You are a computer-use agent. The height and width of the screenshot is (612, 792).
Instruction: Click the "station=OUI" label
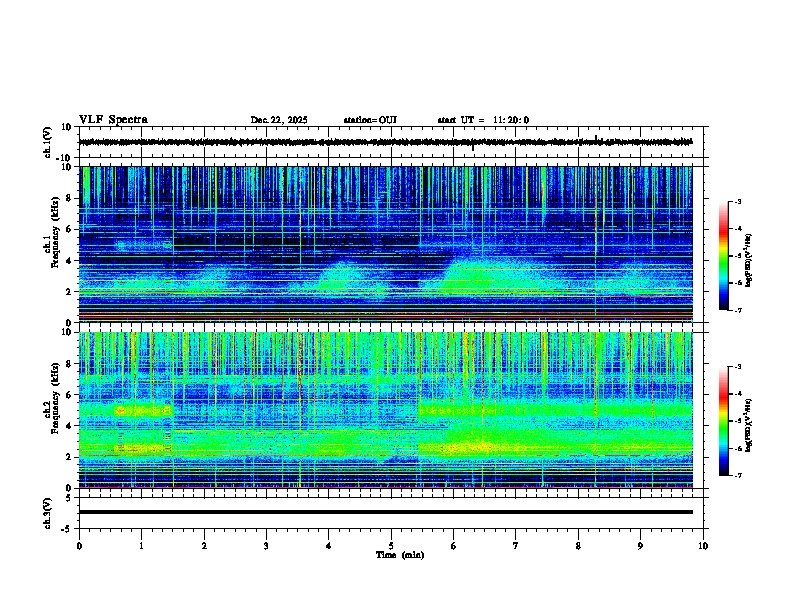(x=370, y=120)
